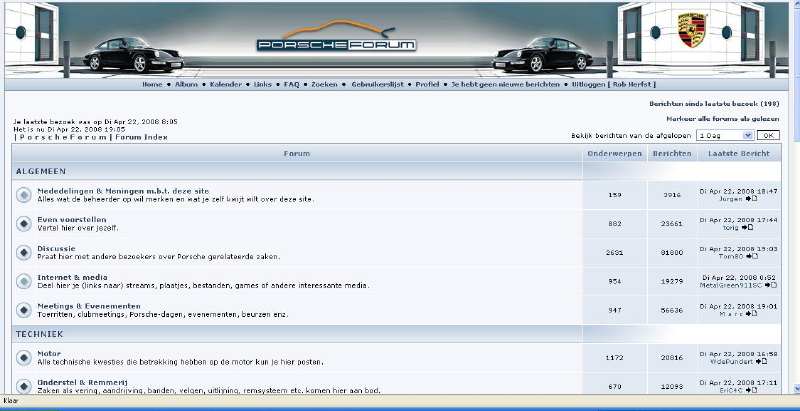View latest post icon next to Tom80
Screen dimensions: 800x411
pyautogui.click(x=752, y=256)
